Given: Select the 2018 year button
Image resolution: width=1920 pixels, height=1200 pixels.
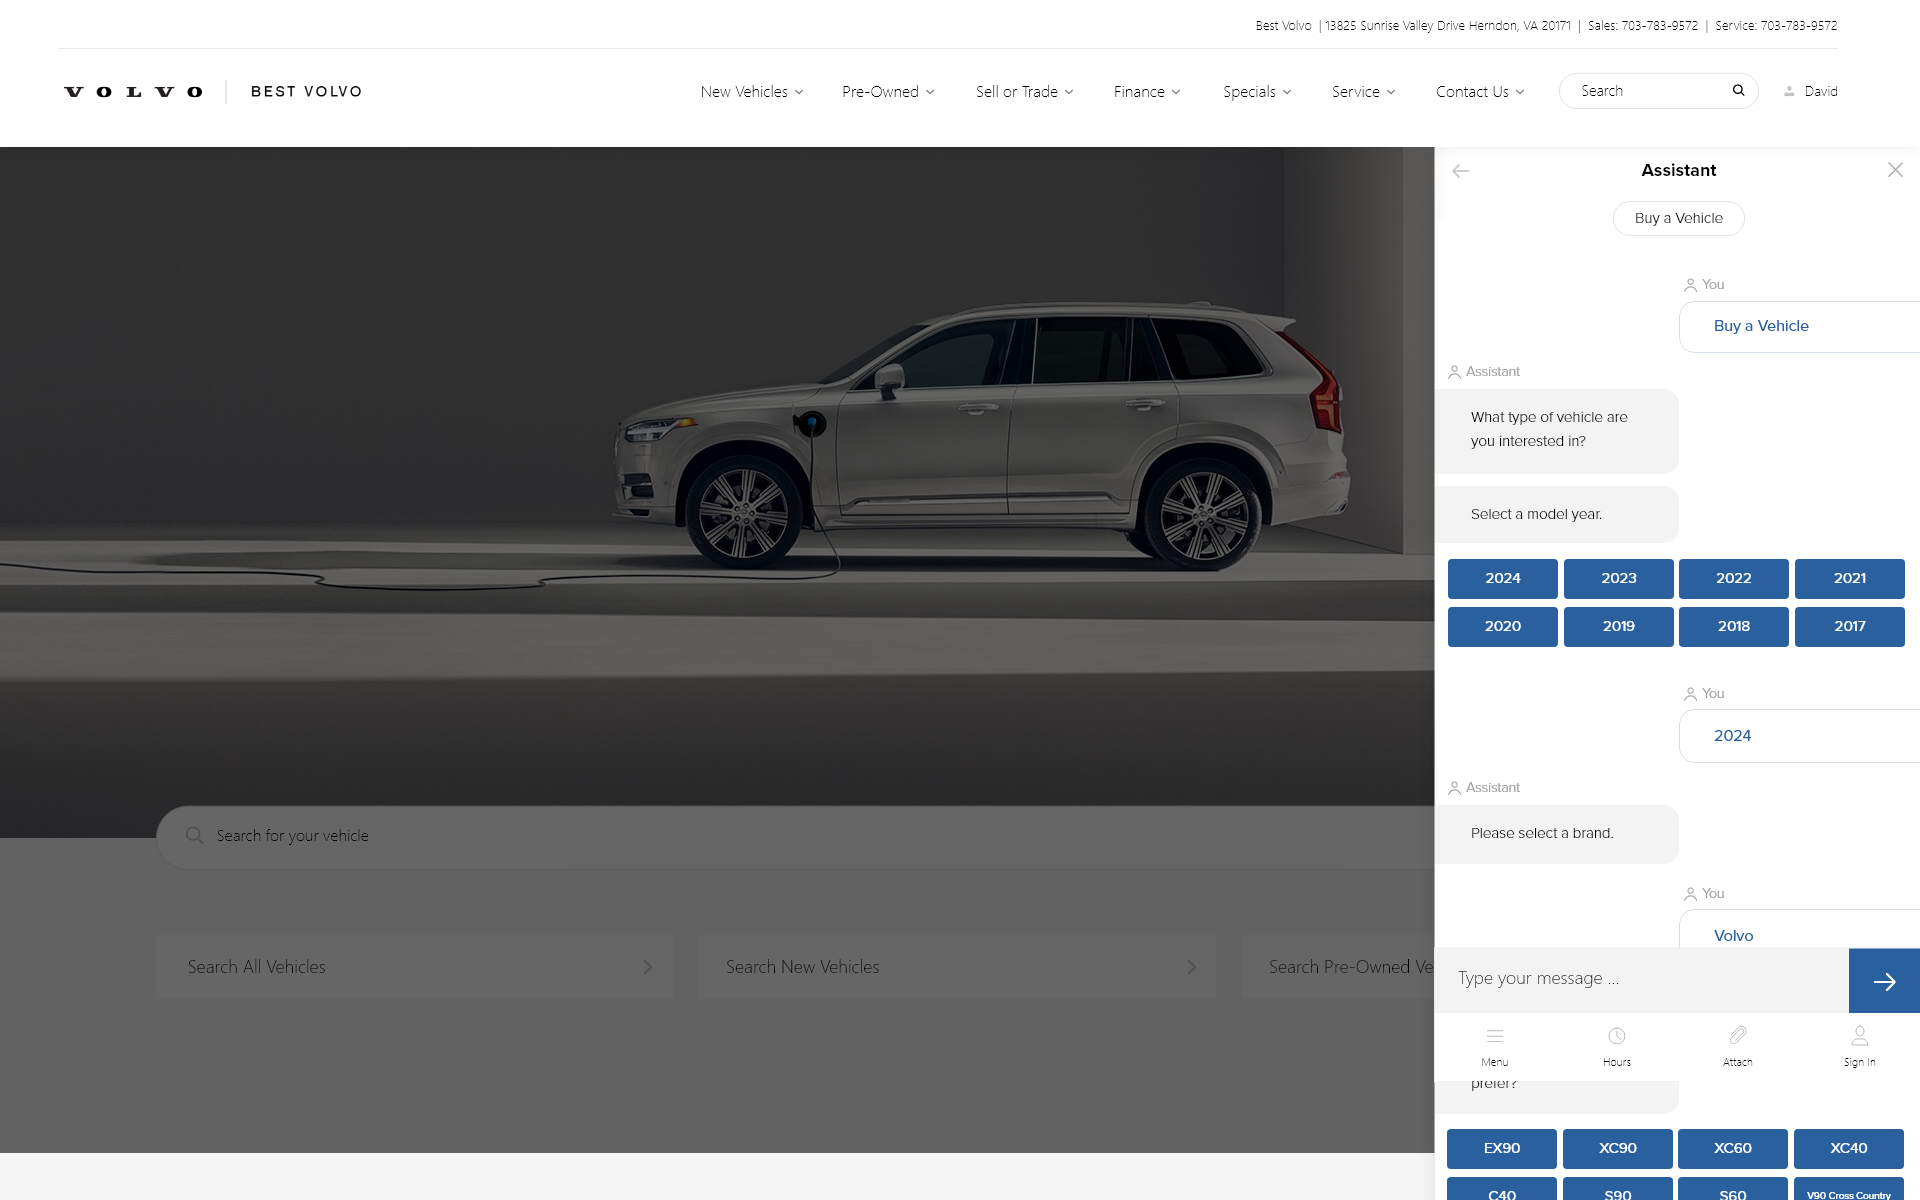Looking at the screenshot, I should click(x=1734, y=626).
